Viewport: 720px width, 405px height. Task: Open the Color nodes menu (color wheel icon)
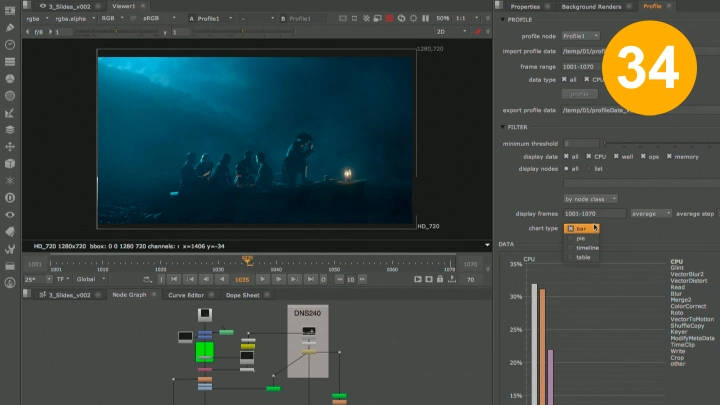[10, 79]
